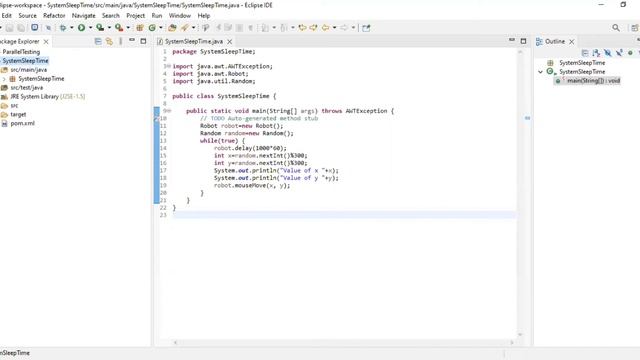Open the Navigate menu

(x=84, y=16)
